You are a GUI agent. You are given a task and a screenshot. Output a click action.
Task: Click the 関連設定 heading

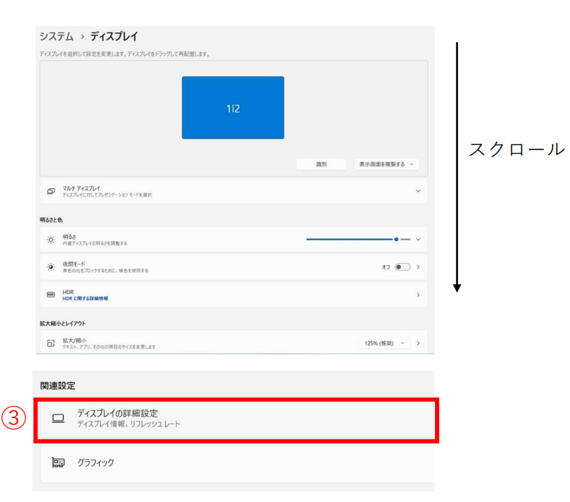(57, 386)
